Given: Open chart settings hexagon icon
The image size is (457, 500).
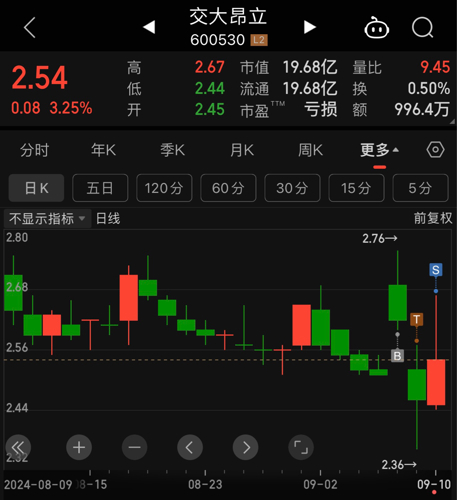Looking at the screenshot, I should coord(435,150).
